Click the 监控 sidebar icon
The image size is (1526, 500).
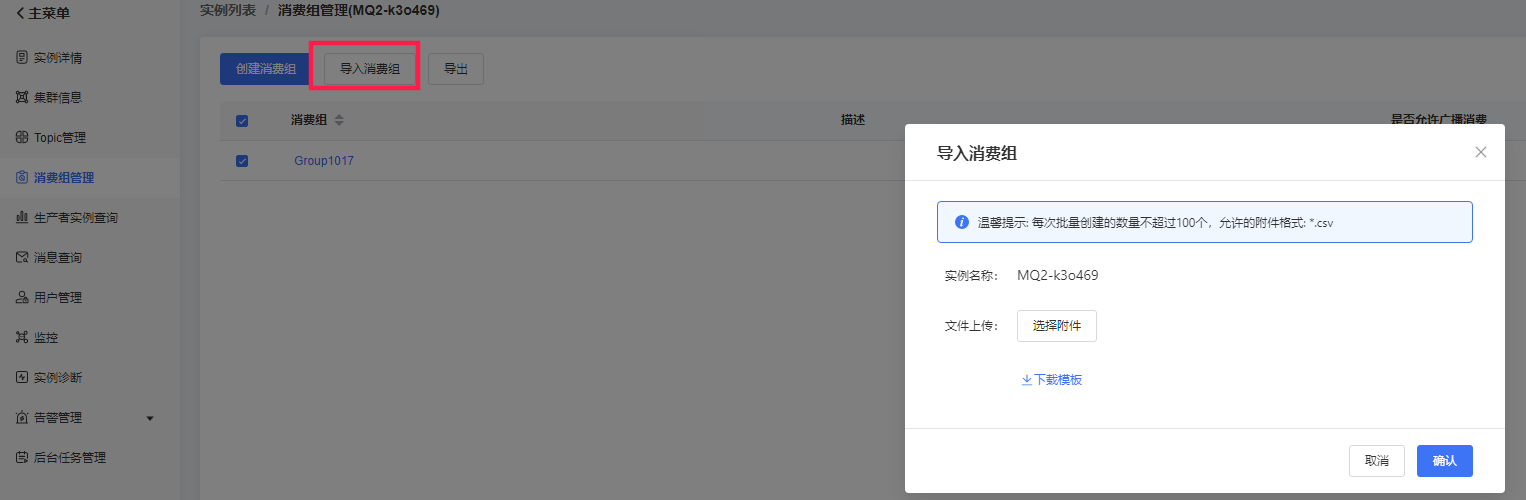[22, 337]
